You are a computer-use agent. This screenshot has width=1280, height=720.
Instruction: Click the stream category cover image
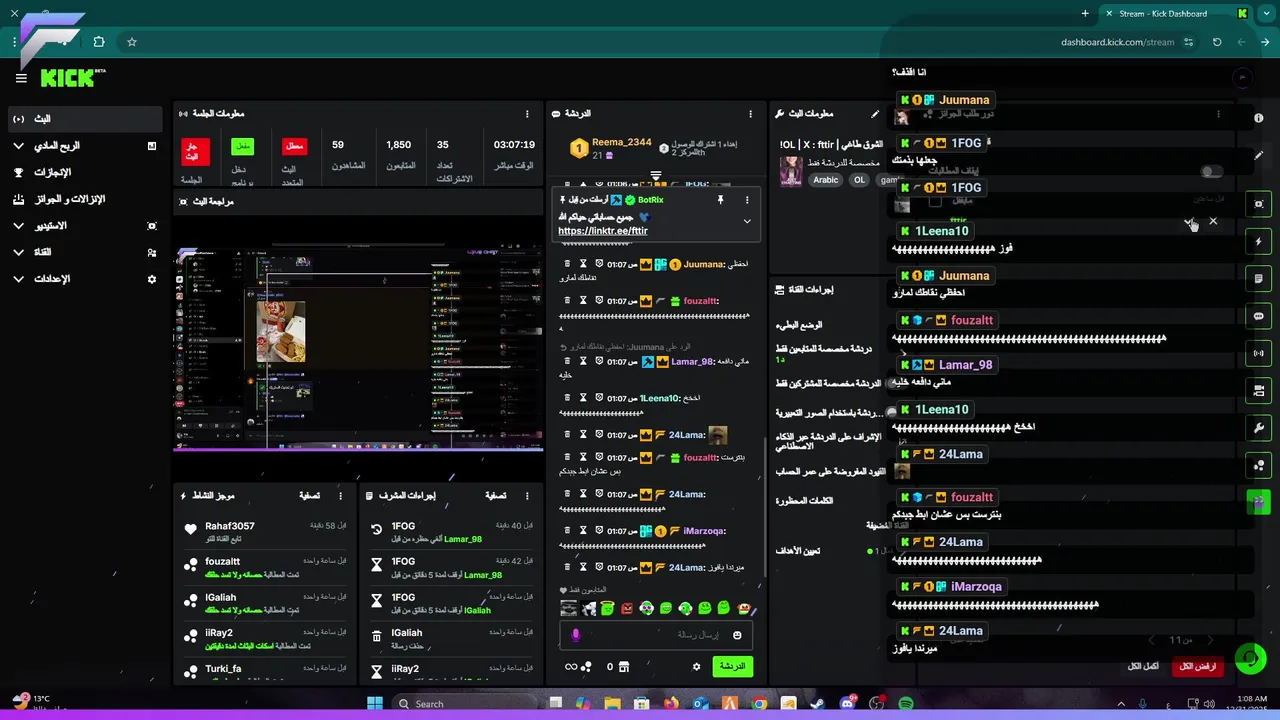click(x=791, y=171)
